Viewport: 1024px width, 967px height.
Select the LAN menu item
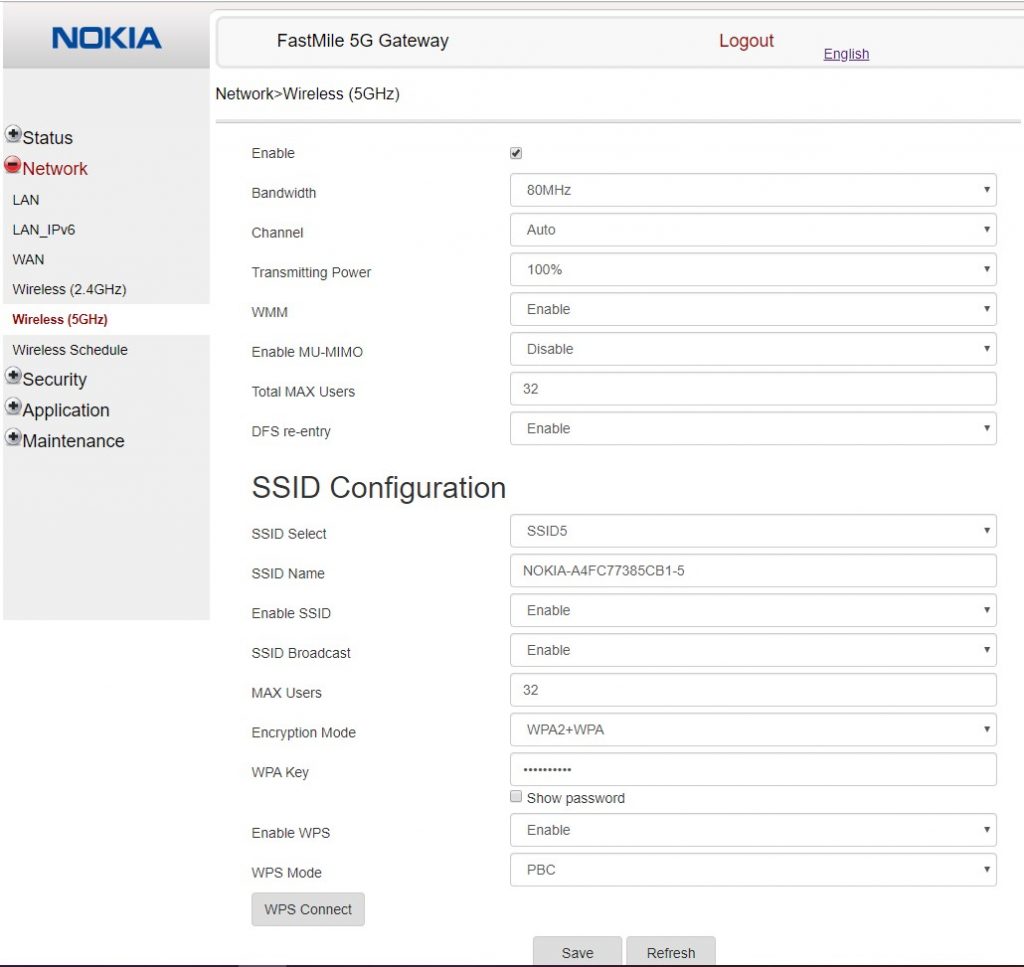(26, 200)
